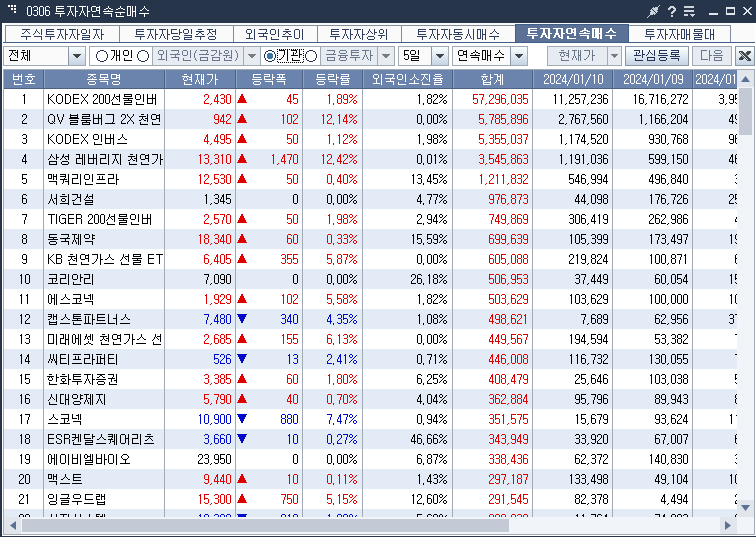
Task: Select the 개인 radio button
Action: pyautogui.click(x=102, y=56)
